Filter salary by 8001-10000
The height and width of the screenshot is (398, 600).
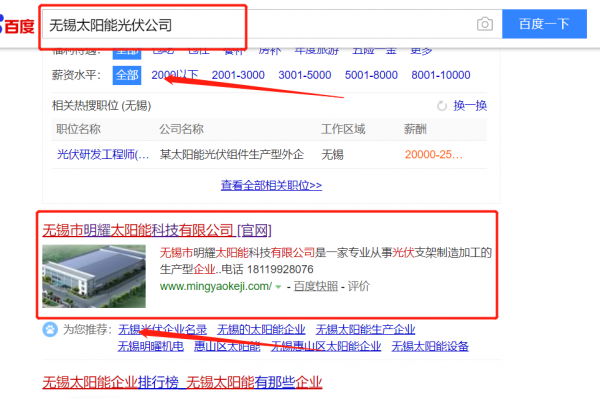point(441,75)
